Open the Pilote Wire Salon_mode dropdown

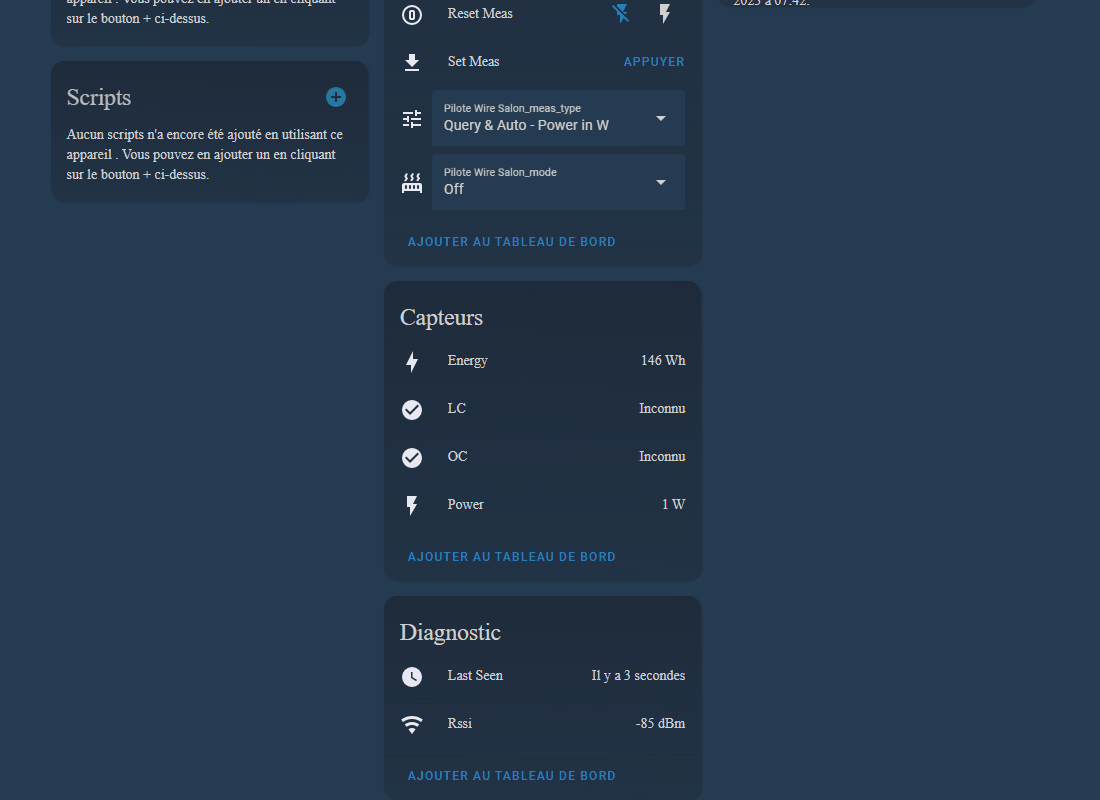click(557, 182)
